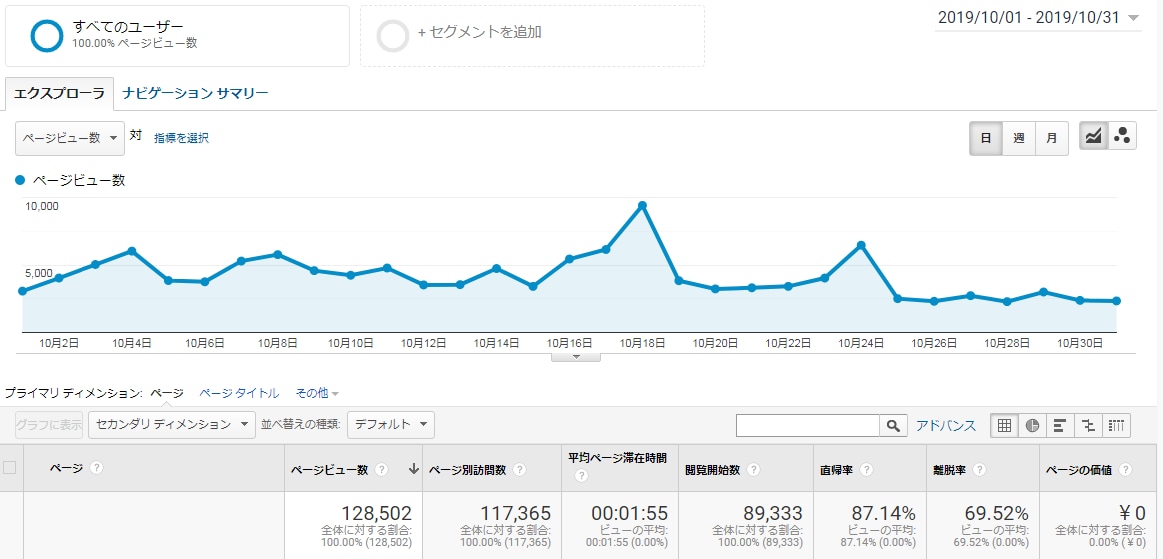The height and width of the screenshot is (559, 1163).
Task: Click アドバンス filter link
Action: click(x=946, y=426)
